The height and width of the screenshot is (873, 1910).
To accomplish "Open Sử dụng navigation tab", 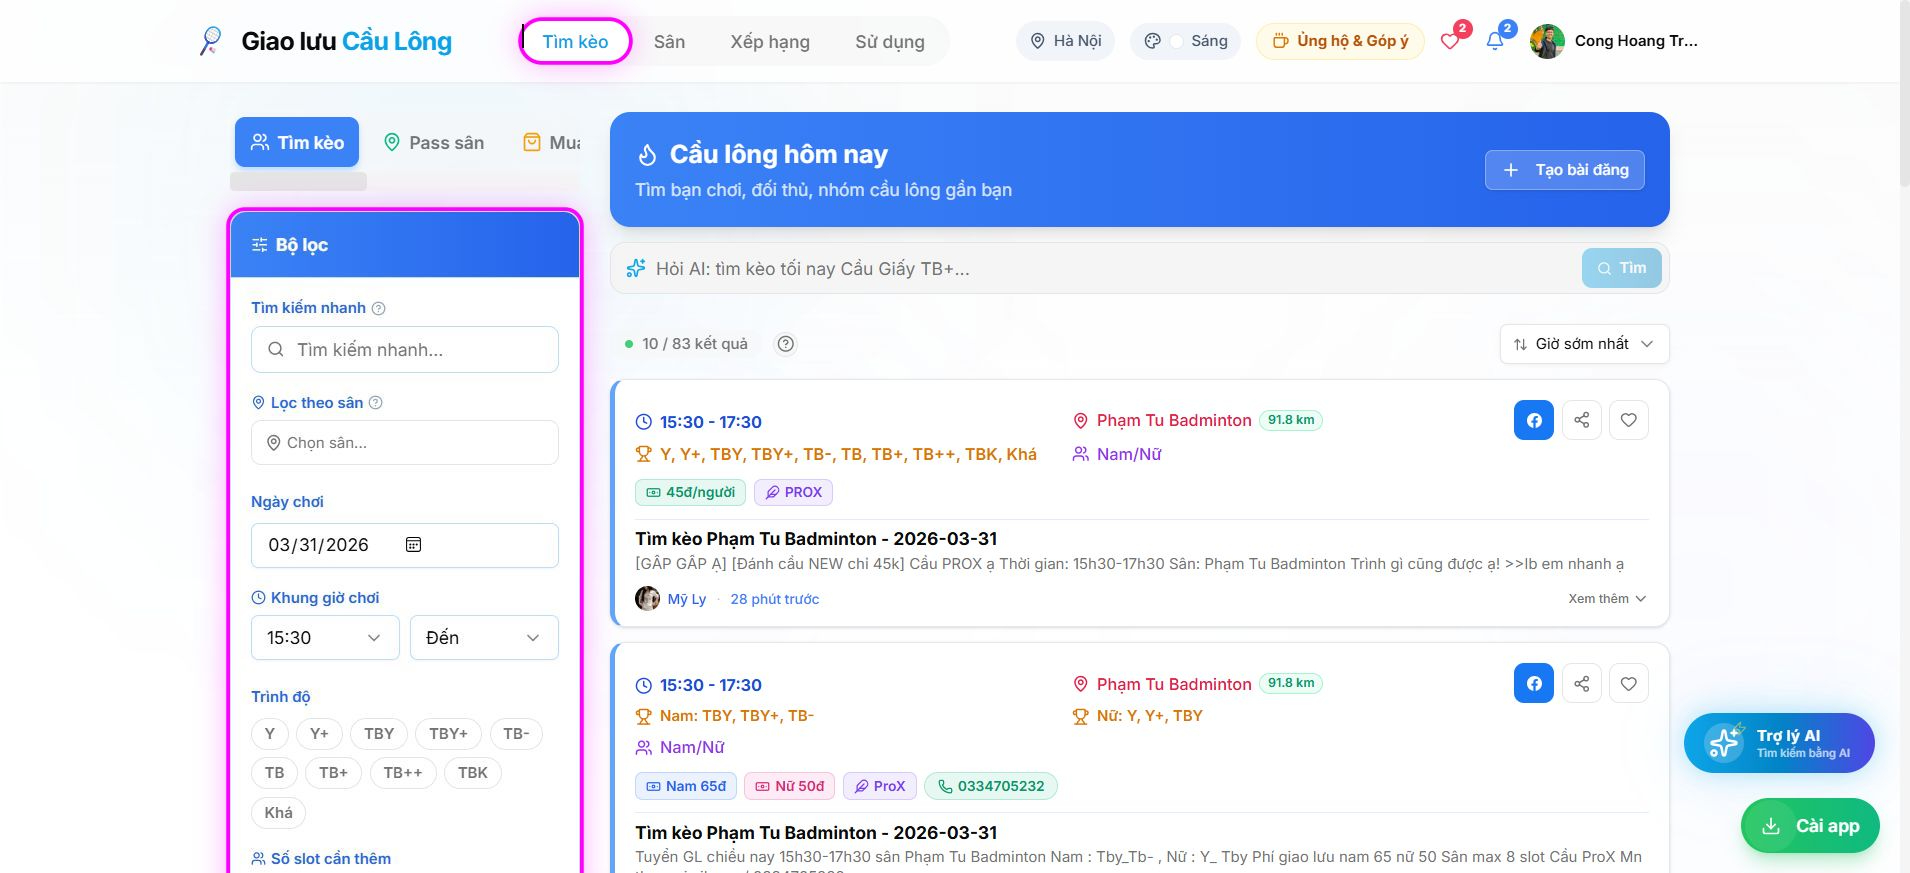I will [890, 42].
